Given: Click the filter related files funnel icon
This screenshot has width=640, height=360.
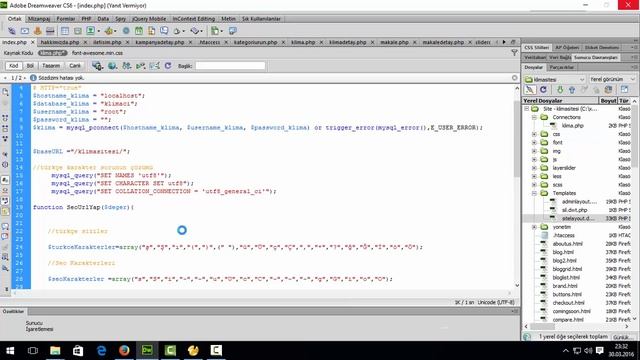Looking at the screenshot, I should click(x=514, y=53).
